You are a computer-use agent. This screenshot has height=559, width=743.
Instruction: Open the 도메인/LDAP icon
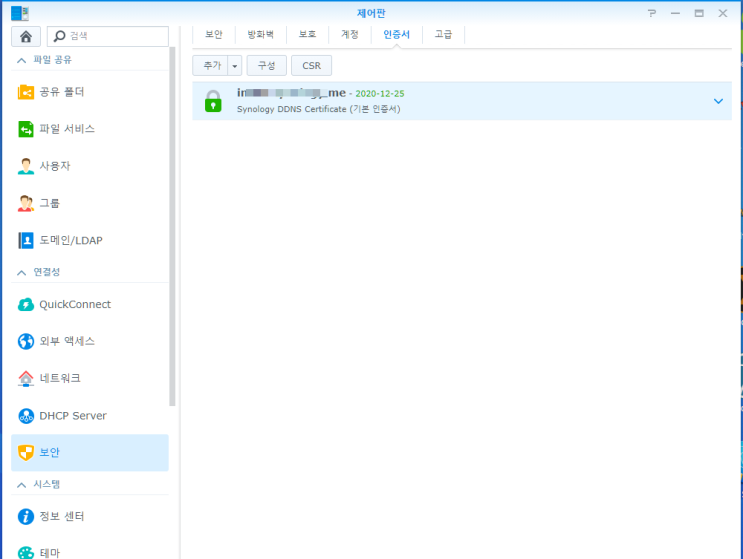tap(26, 240)
